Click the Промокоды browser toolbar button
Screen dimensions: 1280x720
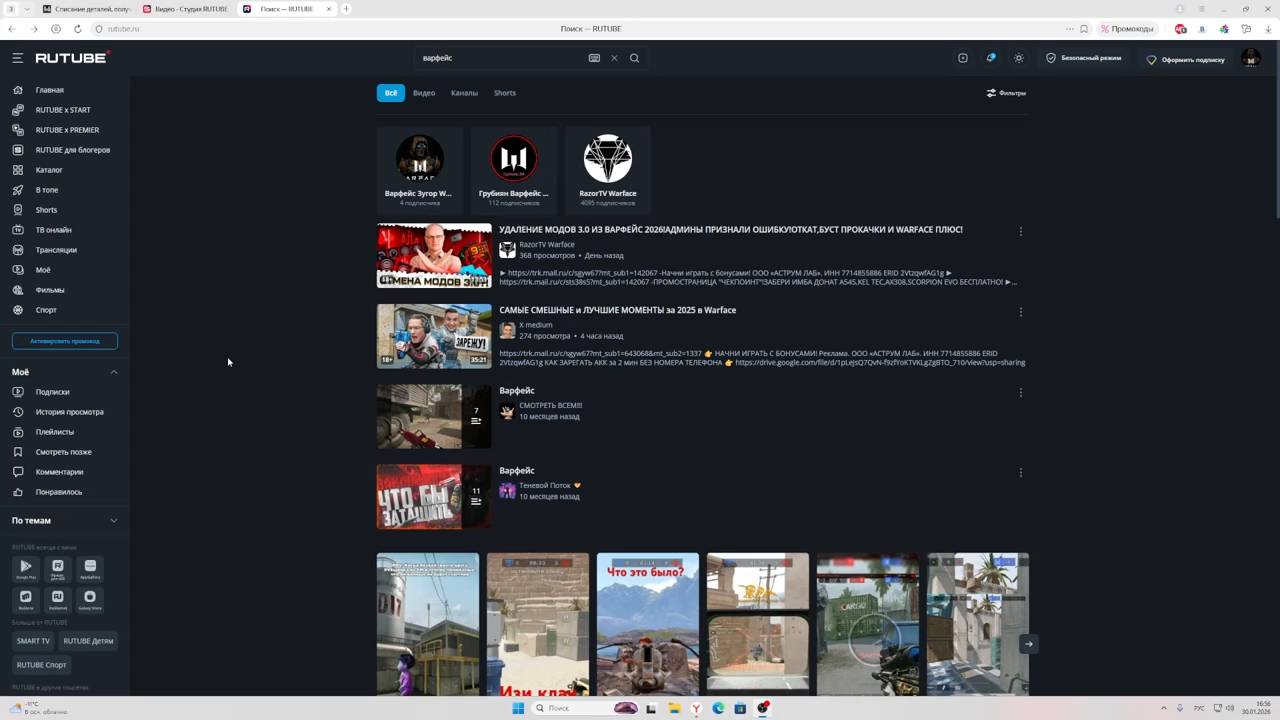pyautogui.click(x=1127, y=29)
